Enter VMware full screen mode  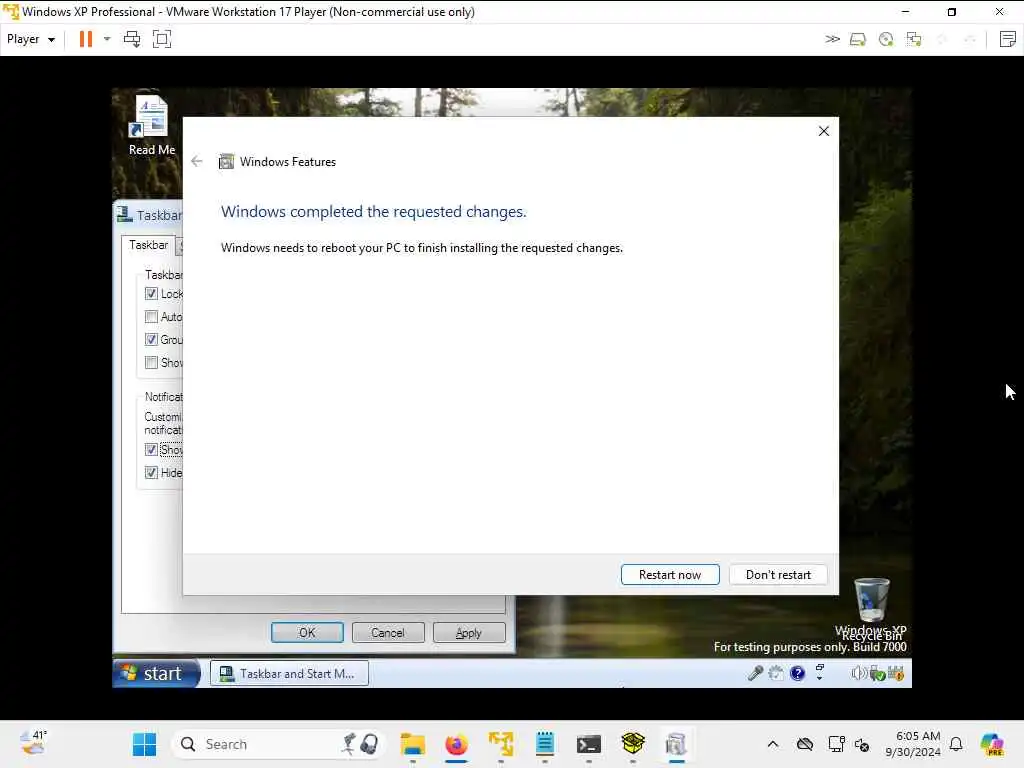click(x=162, y=39)
